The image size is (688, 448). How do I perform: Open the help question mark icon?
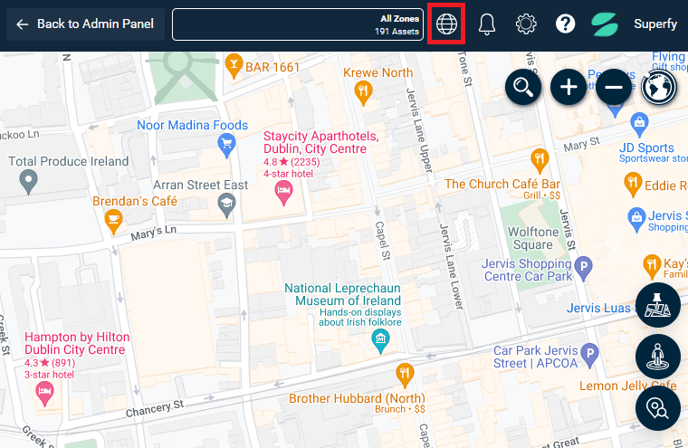coord(565,24)
